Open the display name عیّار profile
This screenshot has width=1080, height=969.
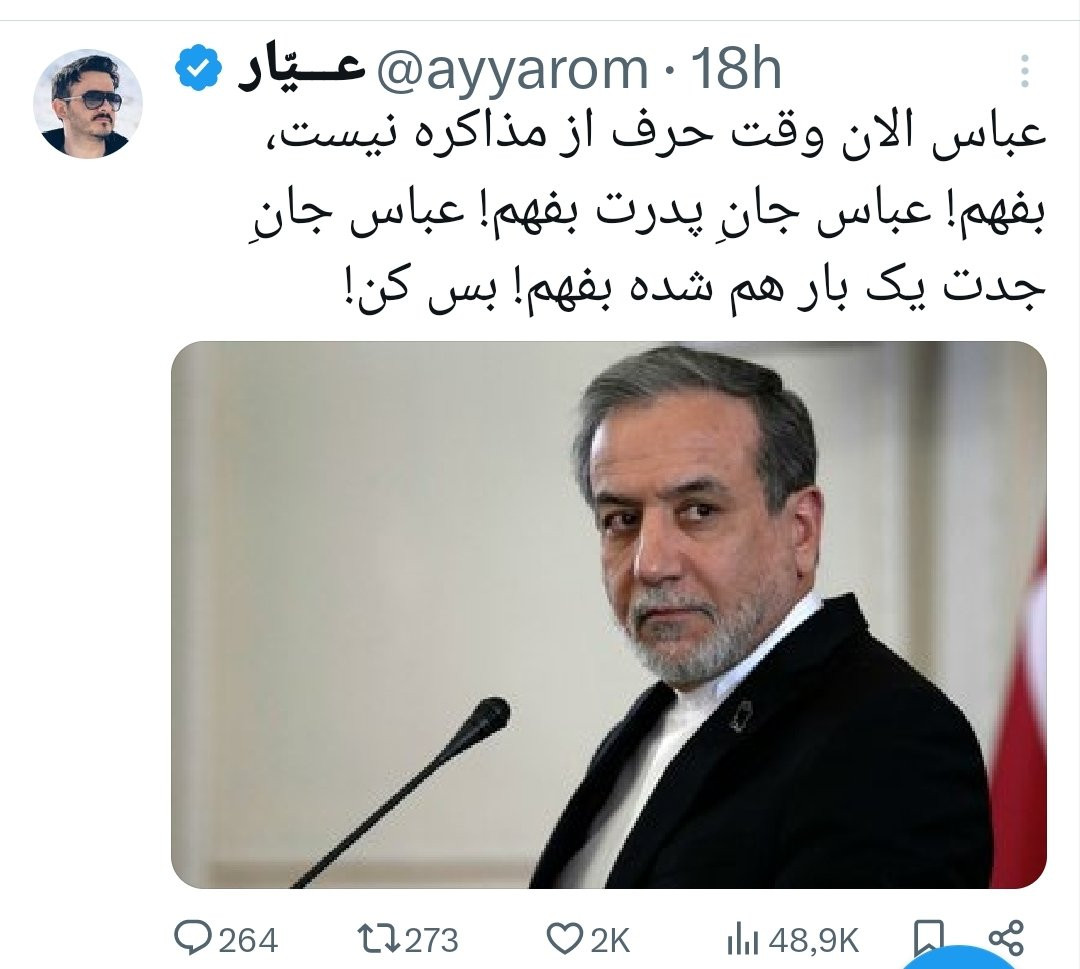[x=302, y=70]
